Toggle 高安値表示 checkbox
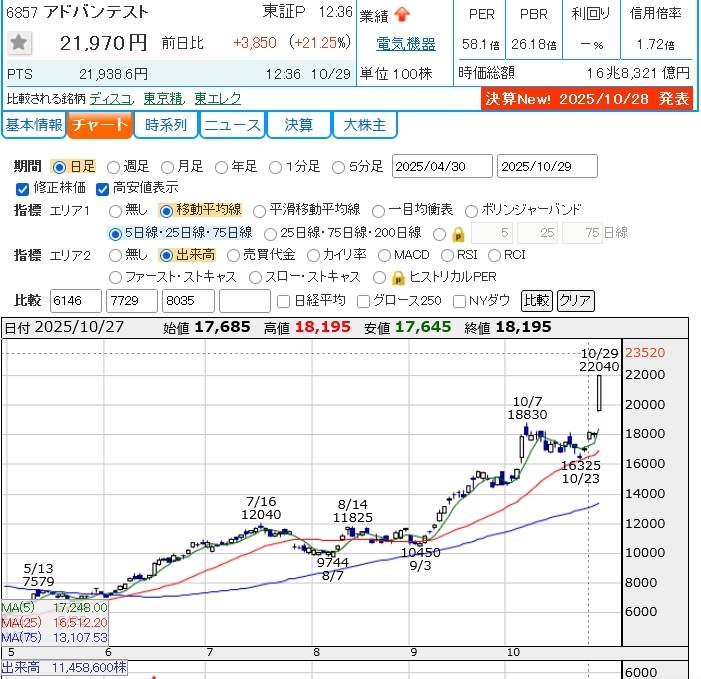Viewport: 701px width, 679px height. (102, 189)
